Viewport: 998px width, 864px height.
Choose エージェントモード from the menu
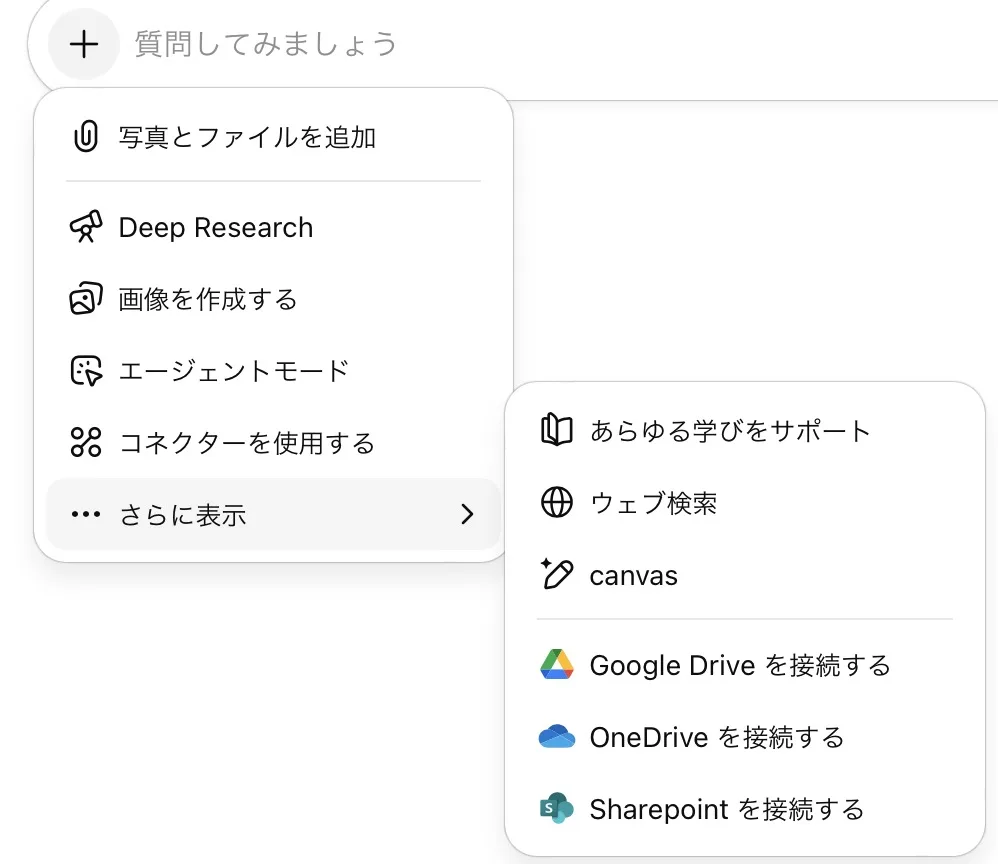[233, 371]
